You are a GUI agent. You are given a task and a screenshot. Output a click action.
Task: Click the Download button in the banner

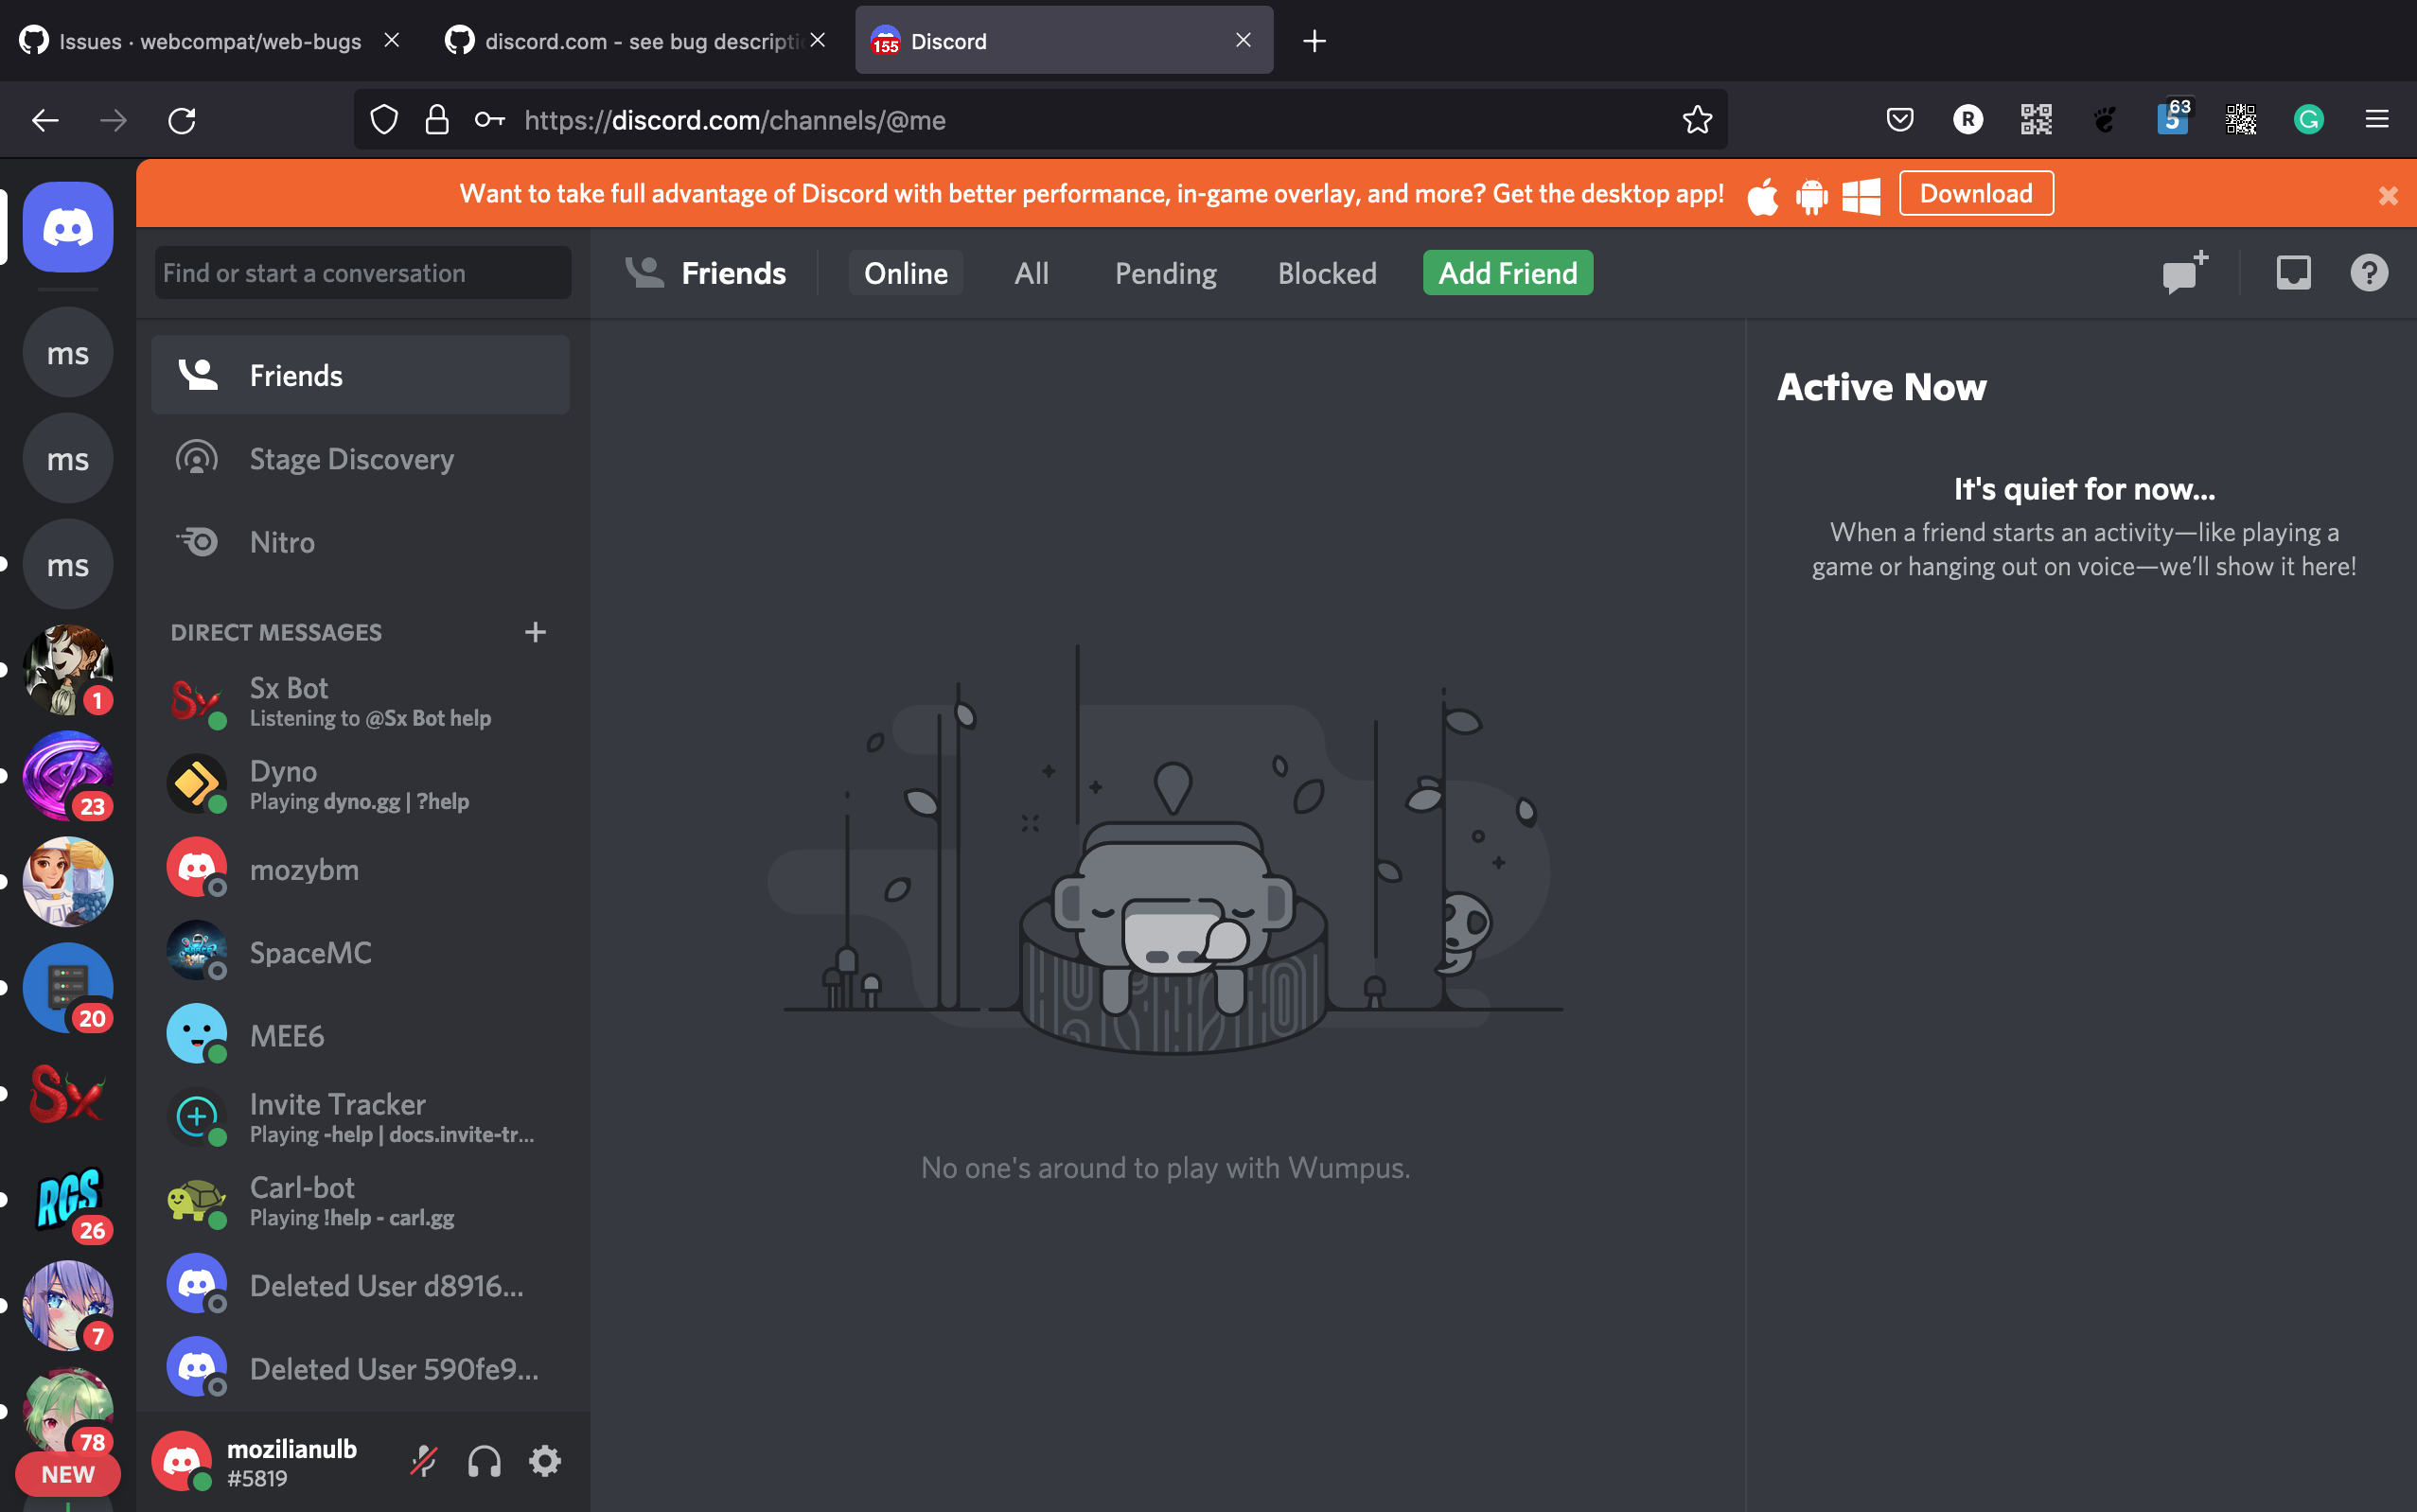[1976, 192]
